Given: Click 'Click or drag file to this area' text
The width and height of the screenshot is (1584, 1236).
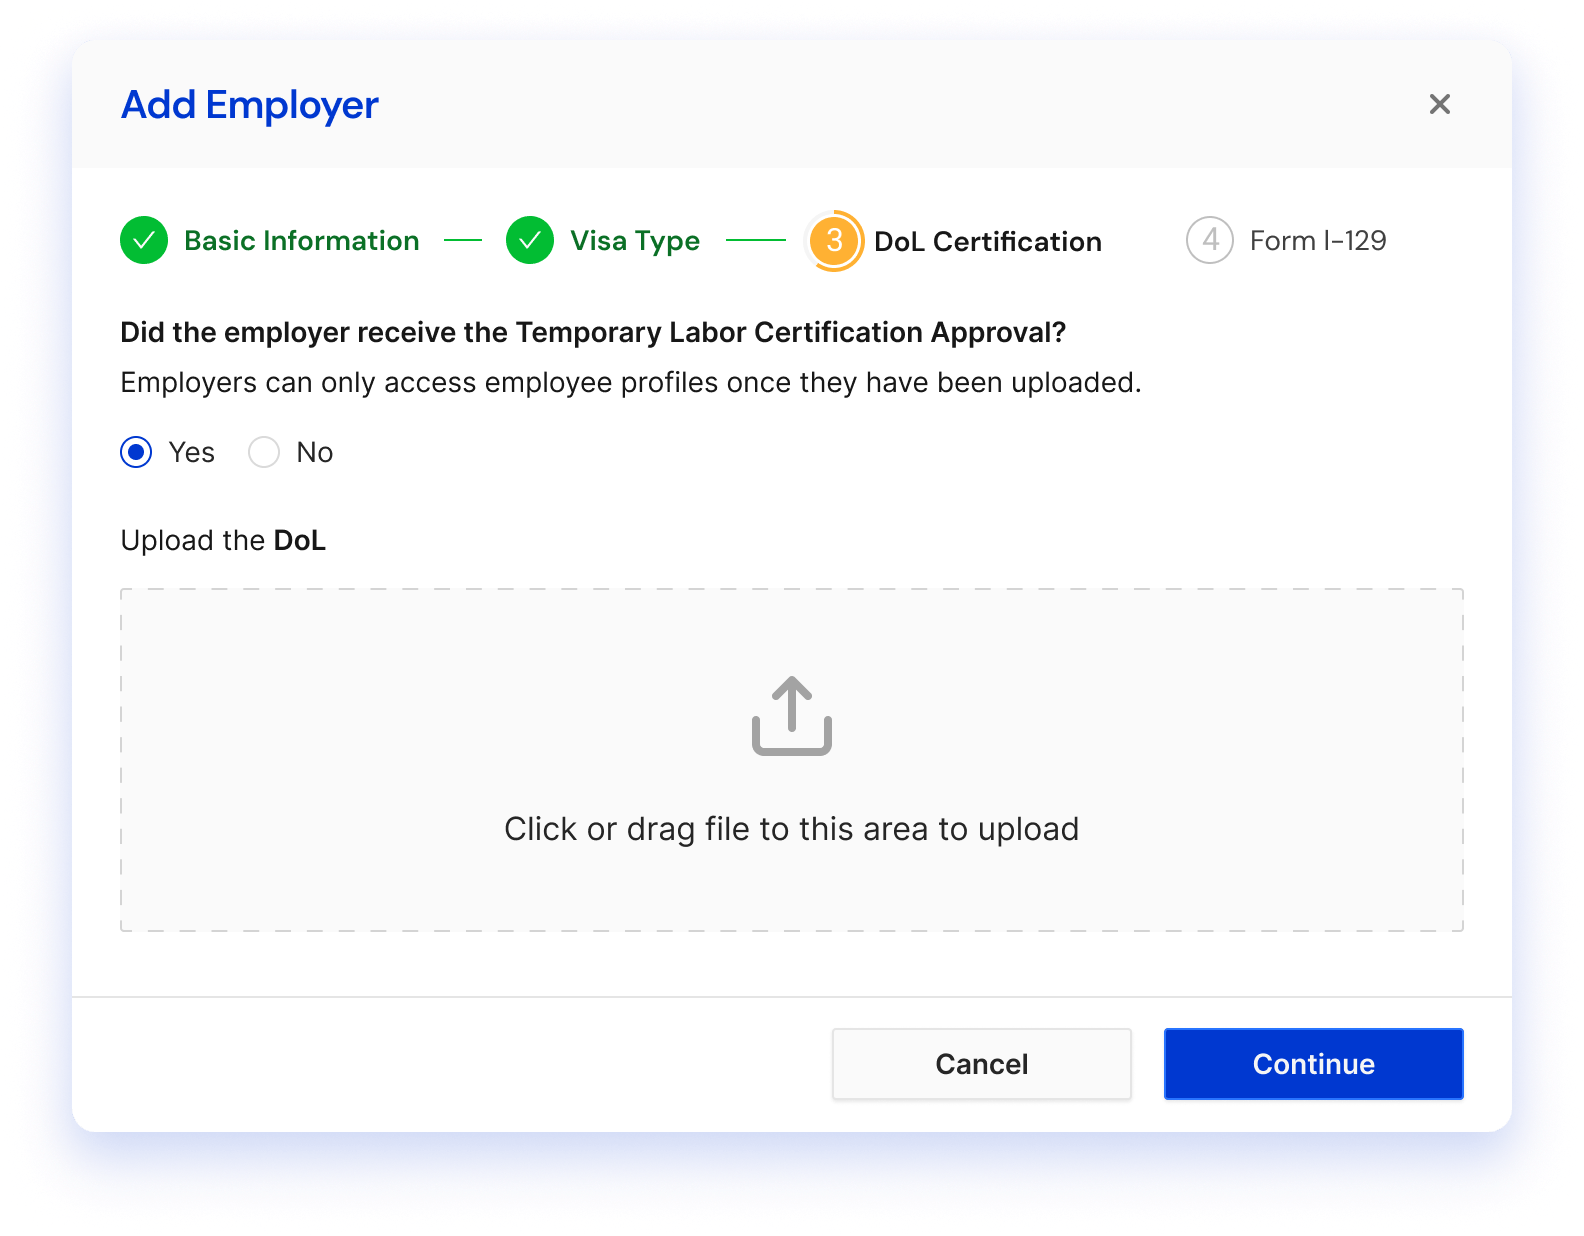Looking at the screenshot, I should click(792, 829).
